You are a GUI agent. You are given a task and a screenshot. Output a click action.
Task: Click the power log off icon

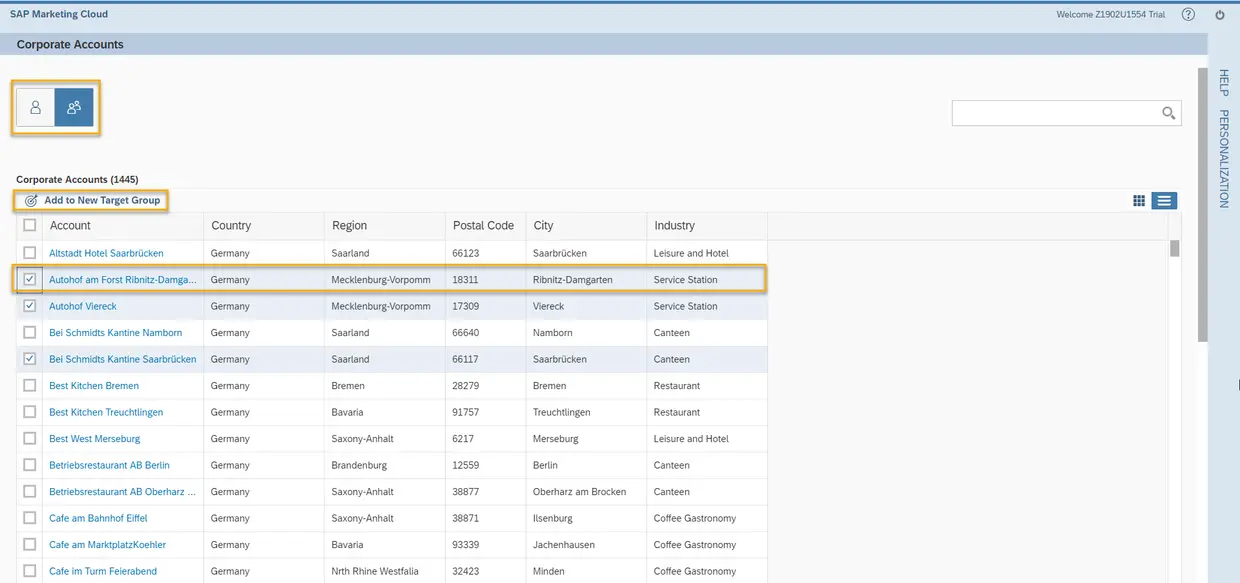tap(1220, 15)
